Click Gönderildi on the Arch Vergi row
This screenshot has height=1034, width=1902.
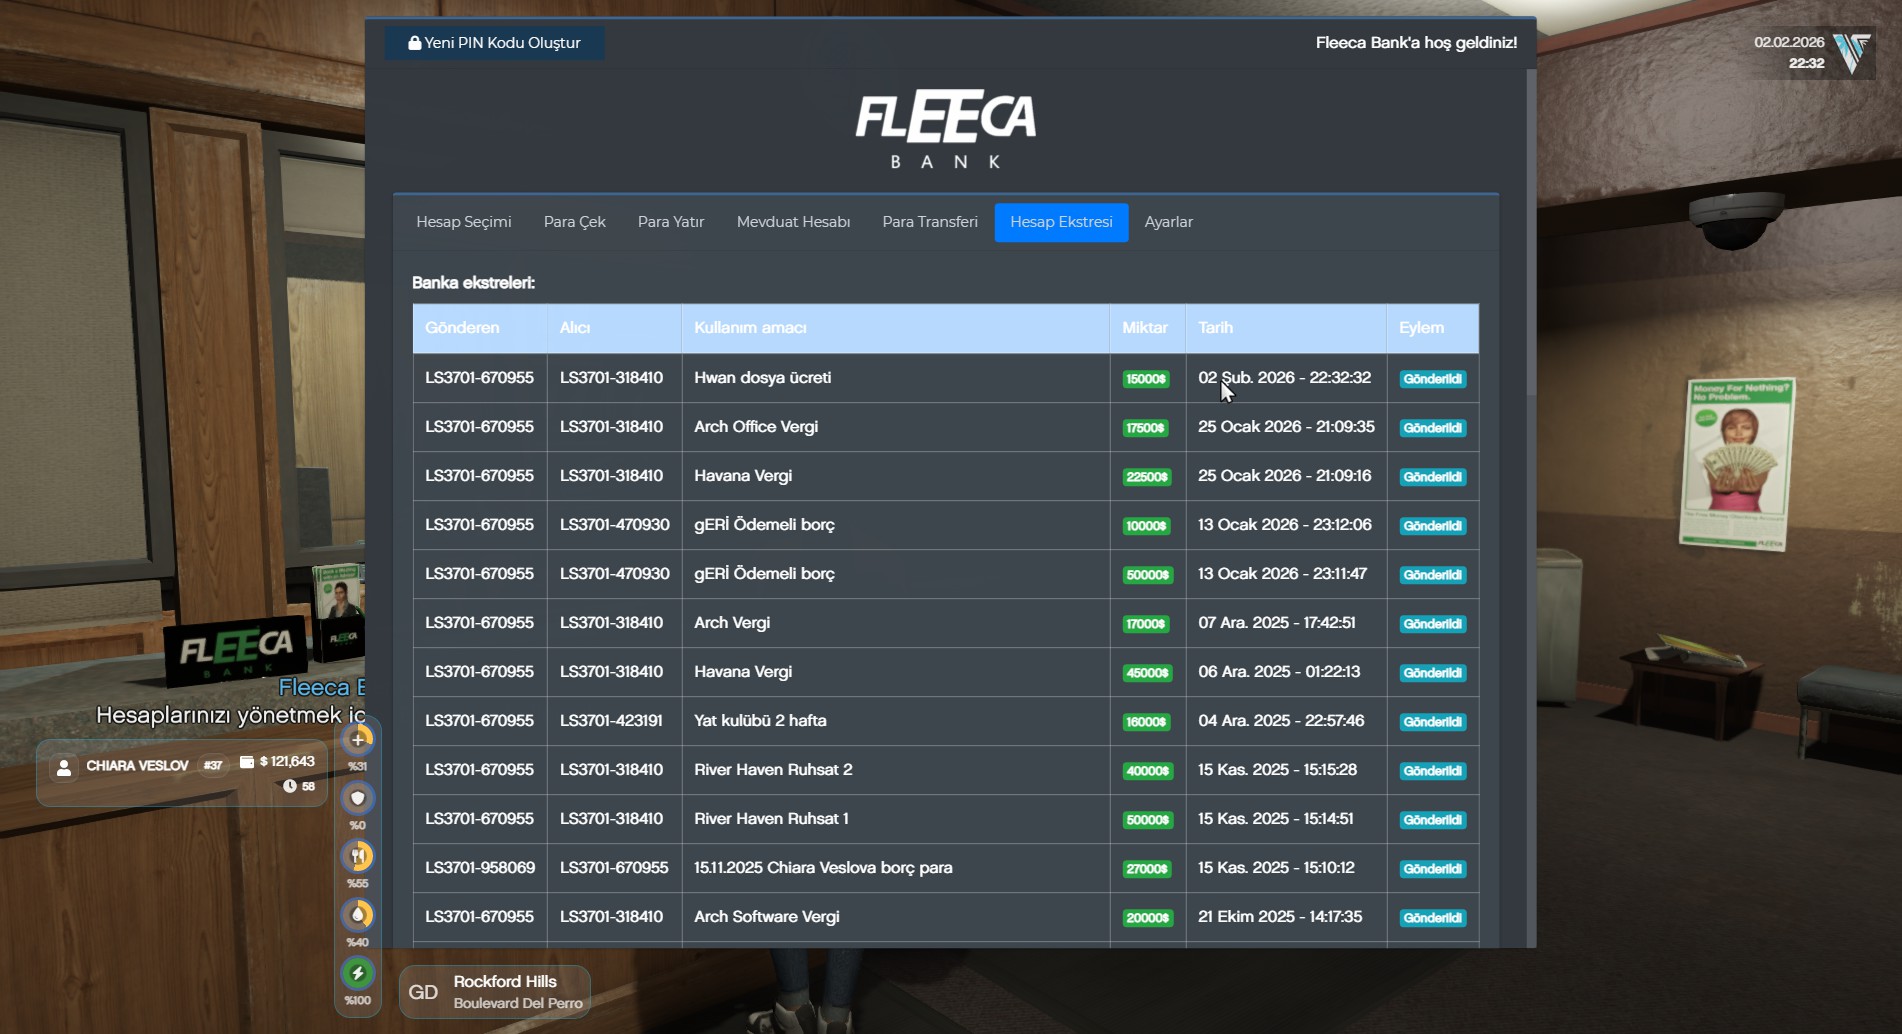coord(1432,624)
